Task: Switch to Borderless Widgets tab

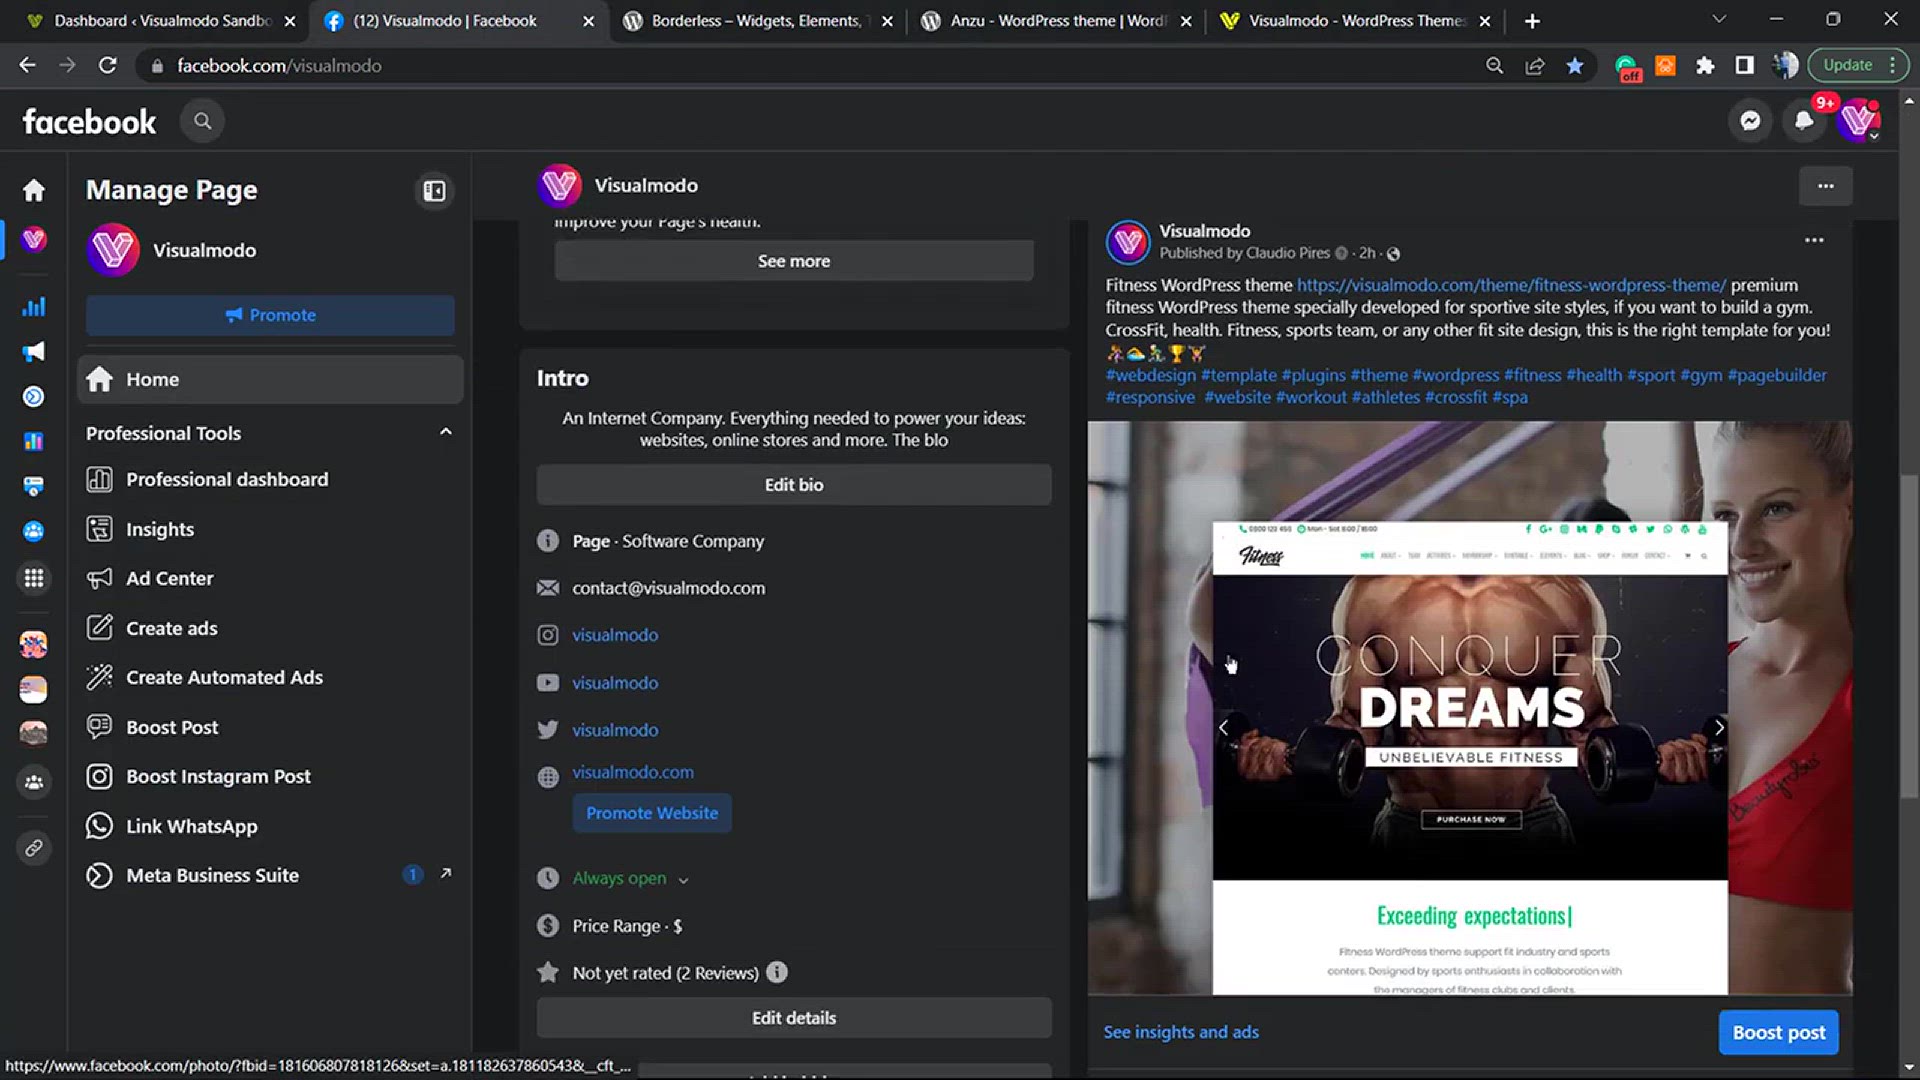Action: click(x=757, y=21)
